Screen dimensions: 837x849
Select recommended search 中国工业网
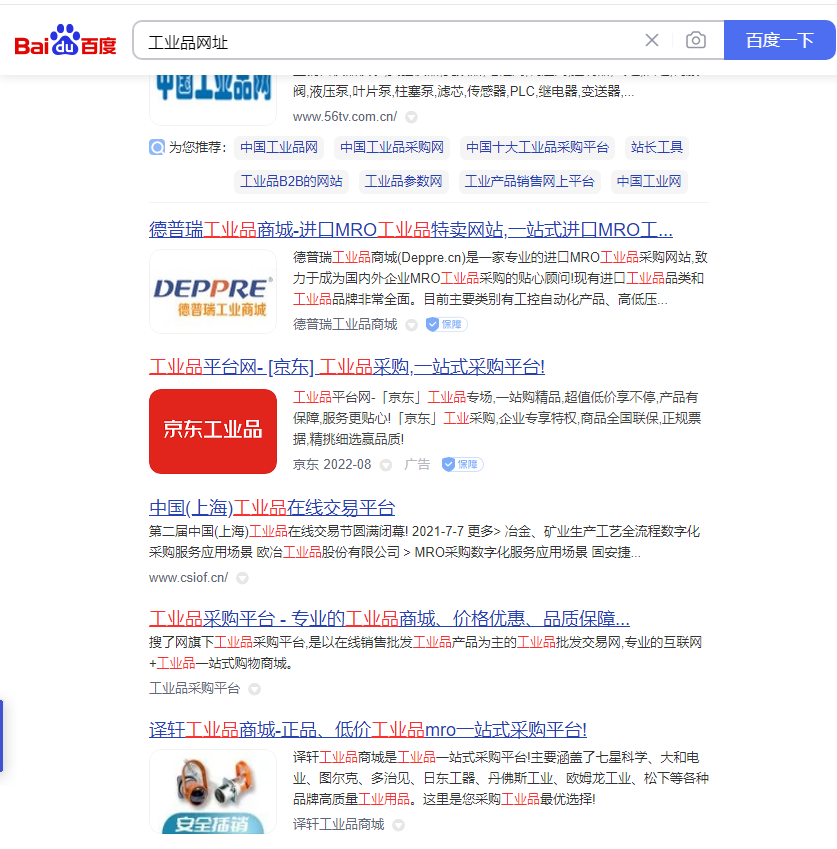click(x=649, y=181)
